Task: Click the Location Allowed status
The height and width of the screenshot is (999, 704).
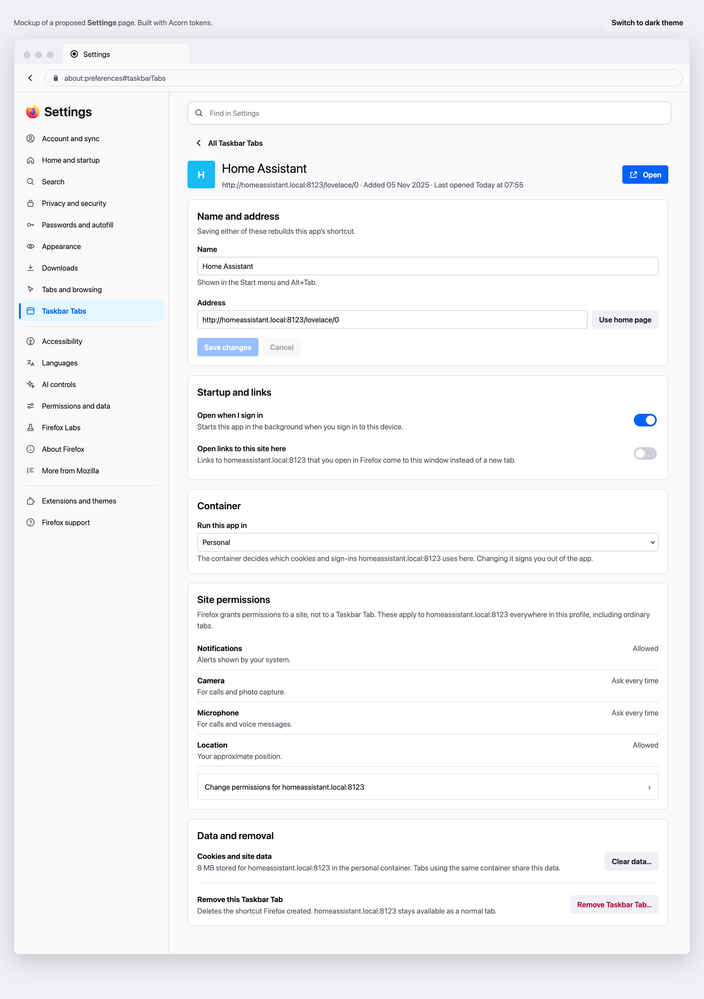Action: (645, 745)
